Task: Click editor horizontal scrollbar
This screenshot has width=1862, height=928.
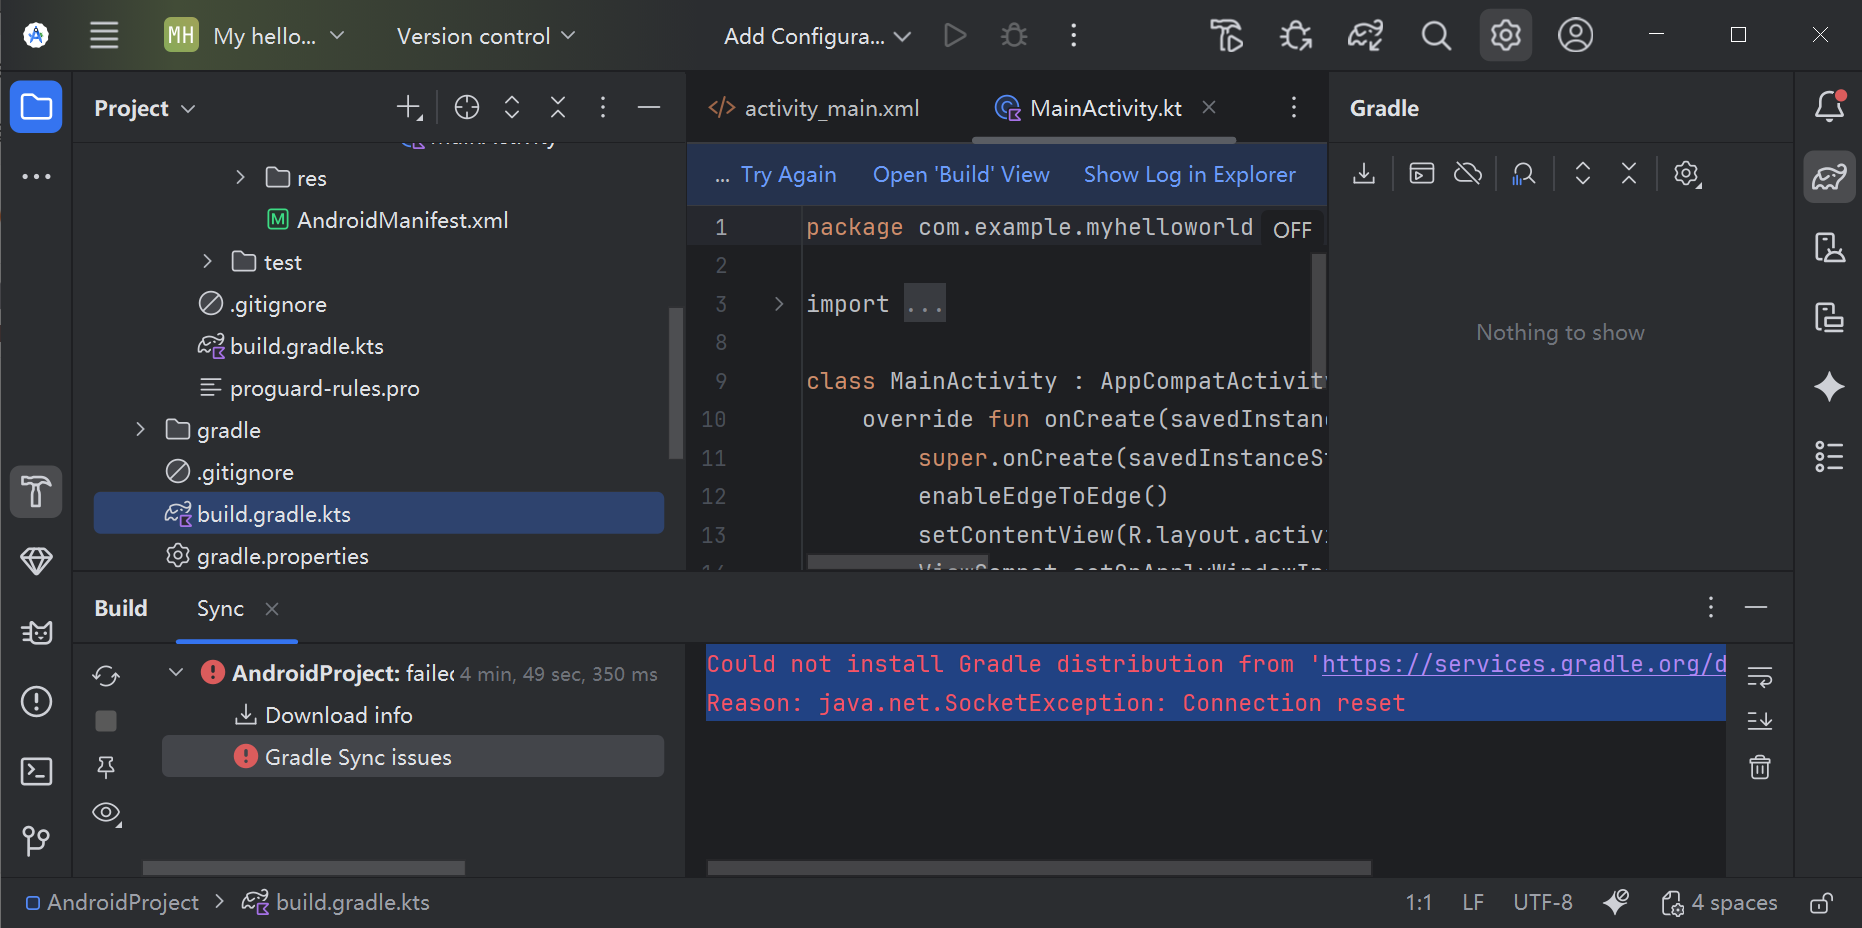Action: 898,562
